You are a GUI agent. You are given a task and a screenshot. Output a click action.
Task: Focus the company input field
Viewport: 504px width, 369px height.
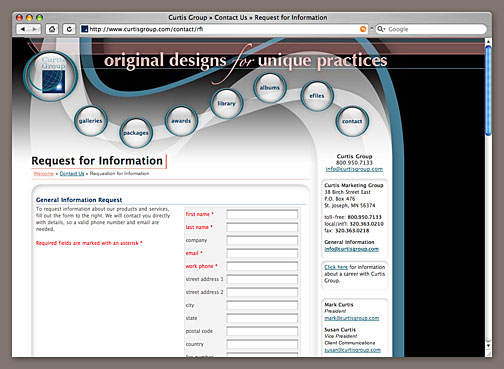(x=262, y=240)
